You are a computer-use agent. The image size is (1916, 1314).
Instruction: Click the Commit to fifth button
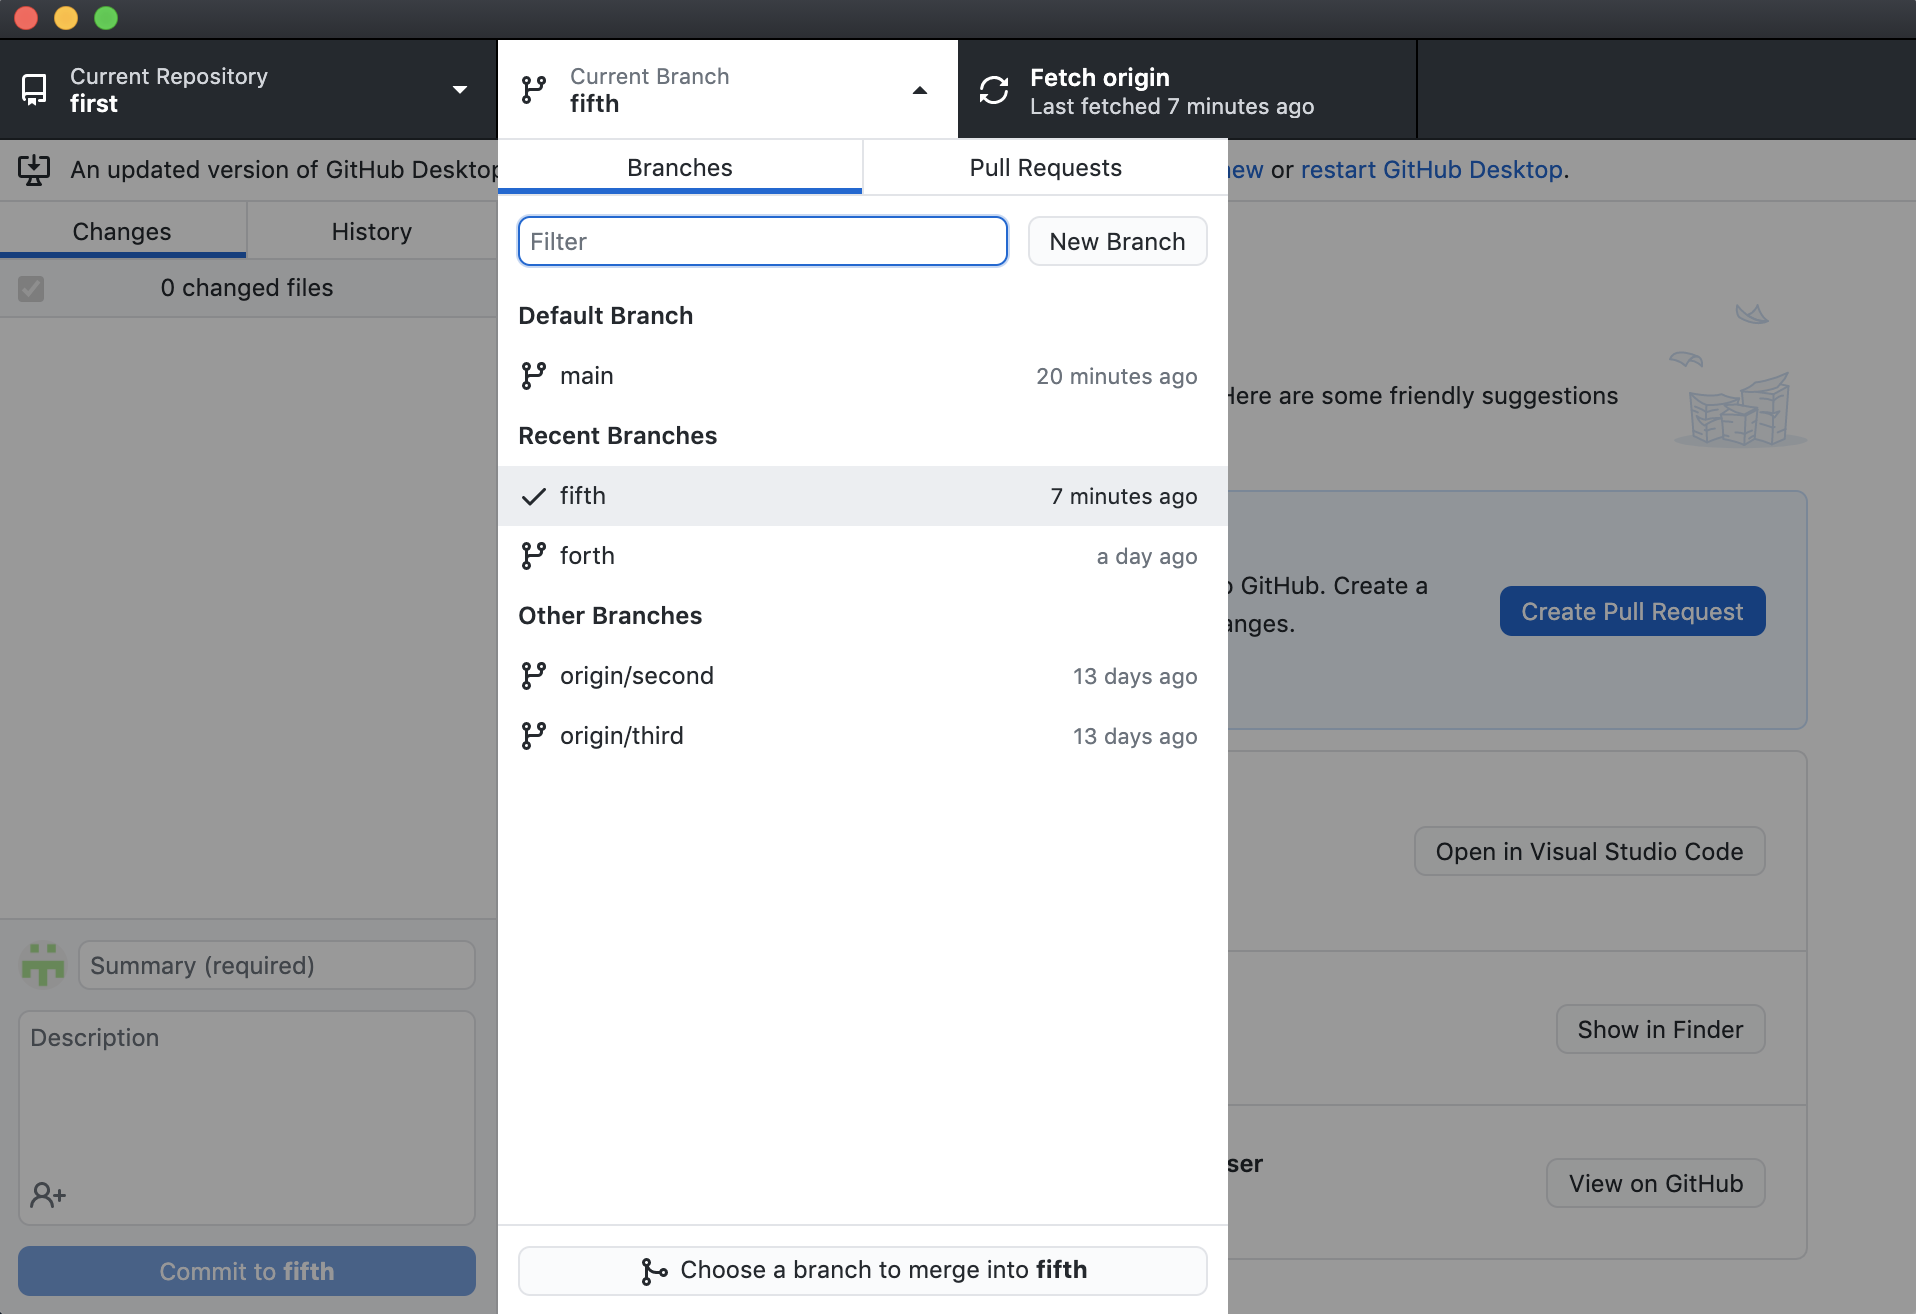point(247,1271)
